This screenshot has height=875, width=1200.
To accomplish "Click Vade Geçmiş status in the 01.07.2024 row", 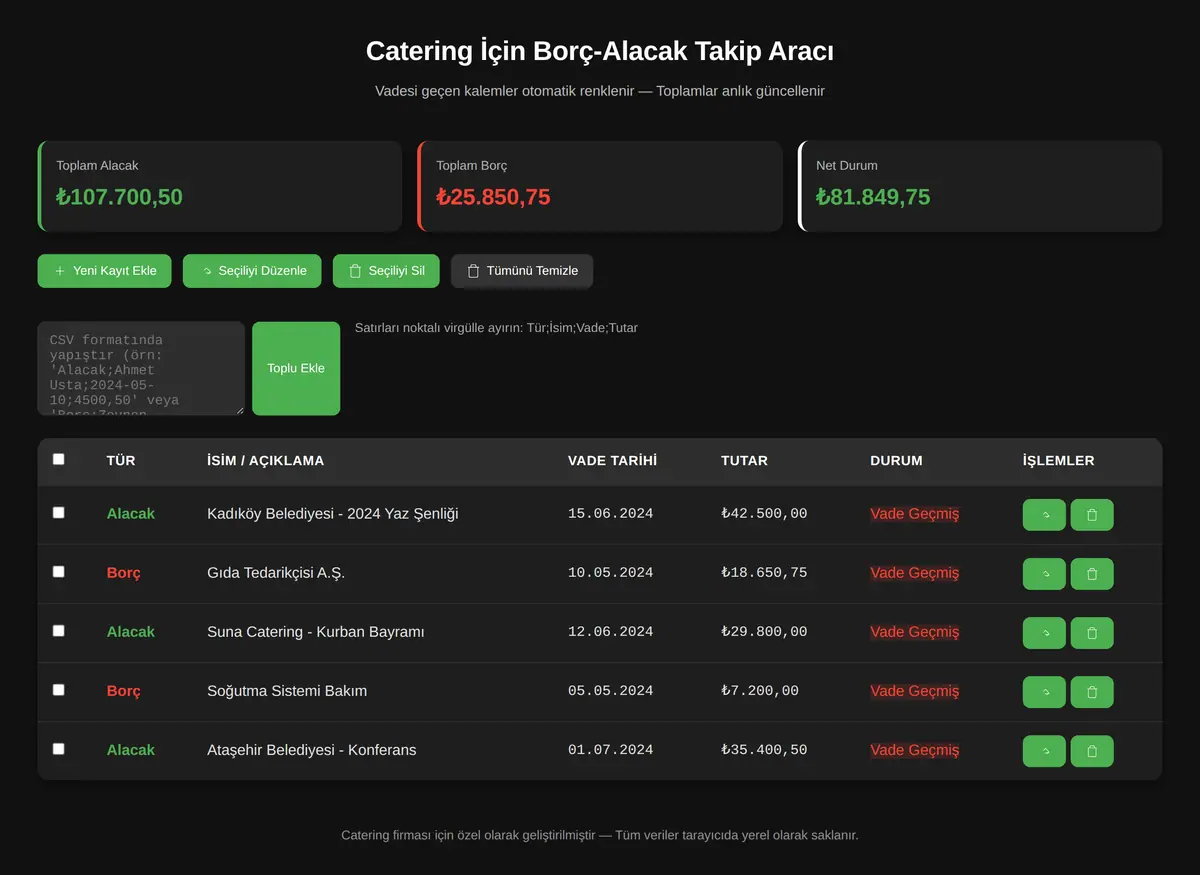I will coord(915,750).
